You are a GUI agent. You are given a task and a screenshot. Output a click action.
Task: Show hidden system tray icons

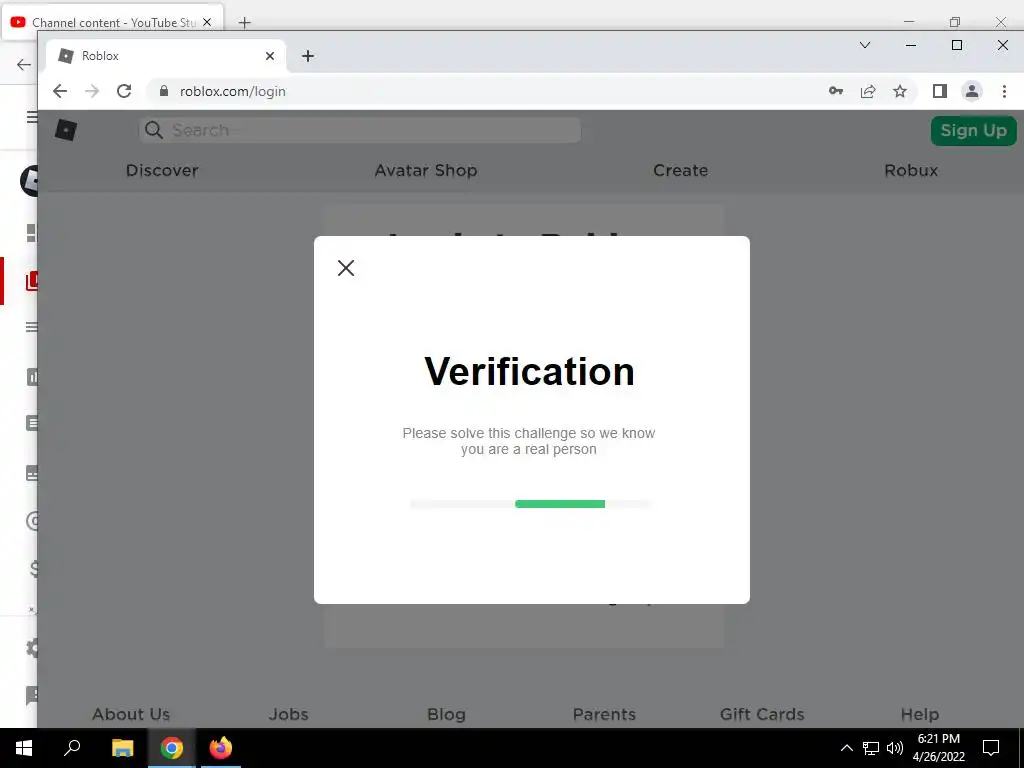click(x=846, y=748)
